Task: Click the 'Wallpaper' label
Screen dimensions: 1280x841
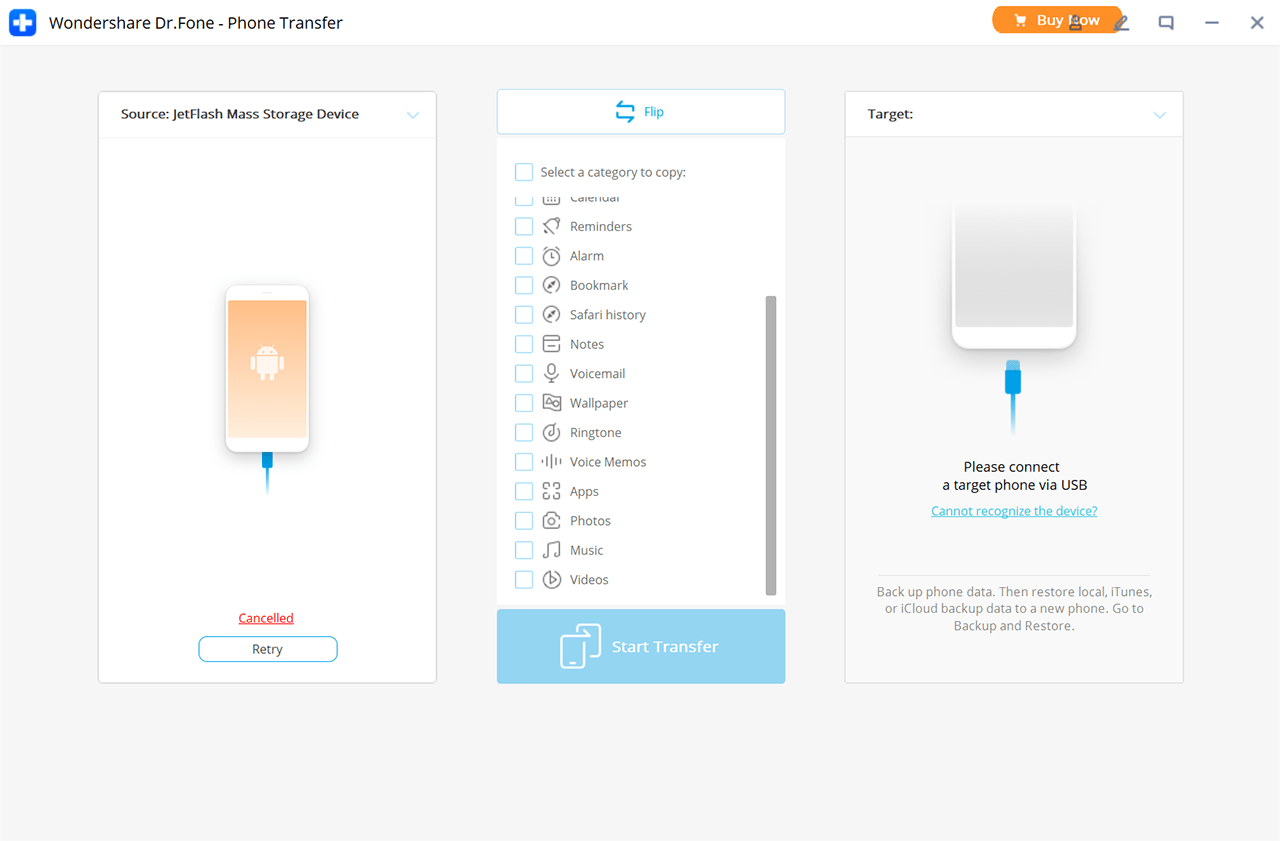Action: tap(599, 403)
